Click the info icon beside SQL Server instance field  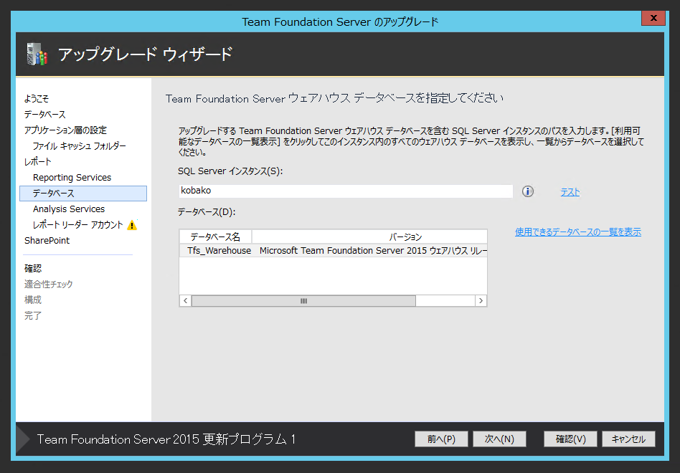[527, 191]
